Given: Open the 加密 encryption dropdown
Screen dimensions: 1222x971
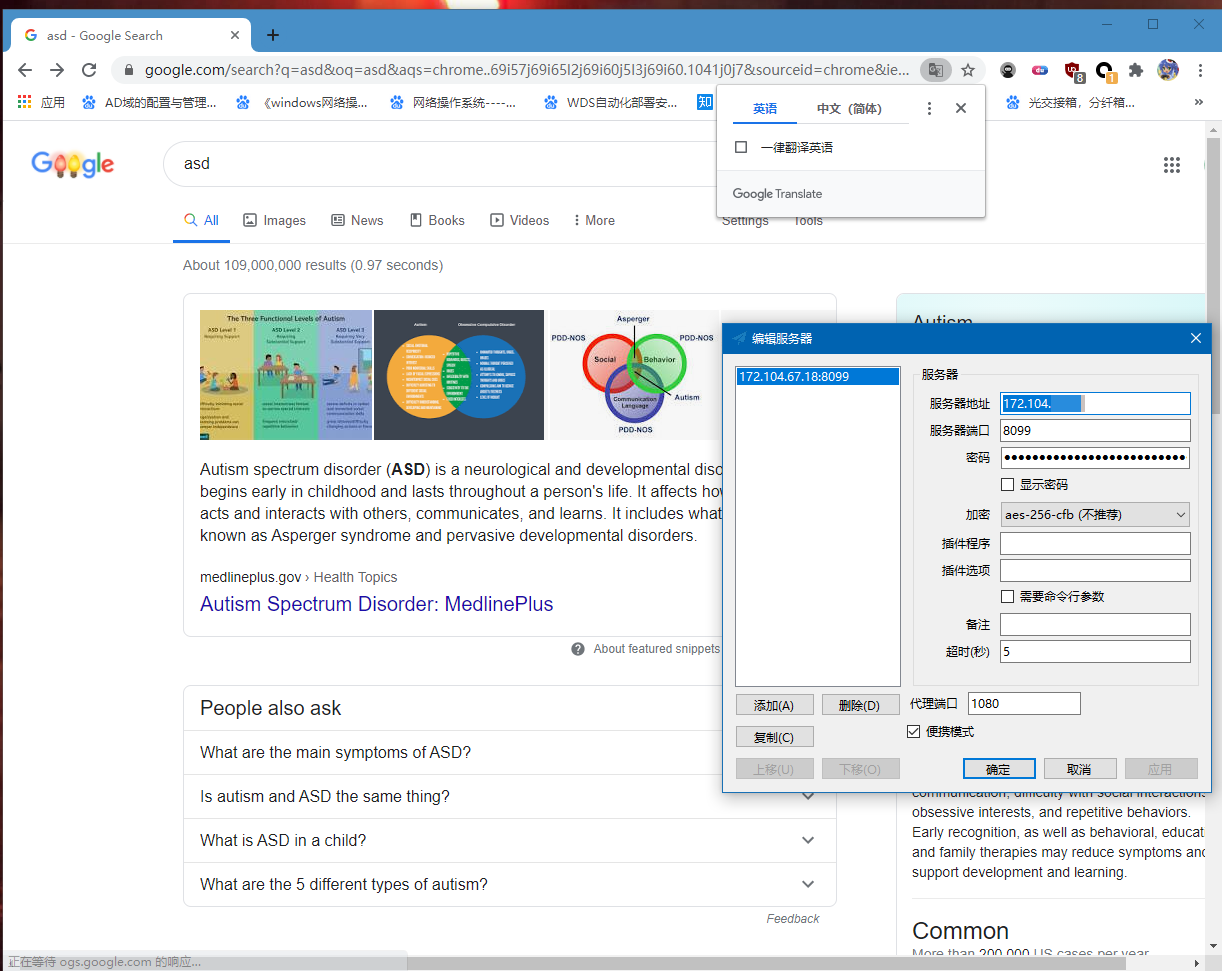Looking at the screenshot, I should pyautogui.click(x=1095, y=515).
